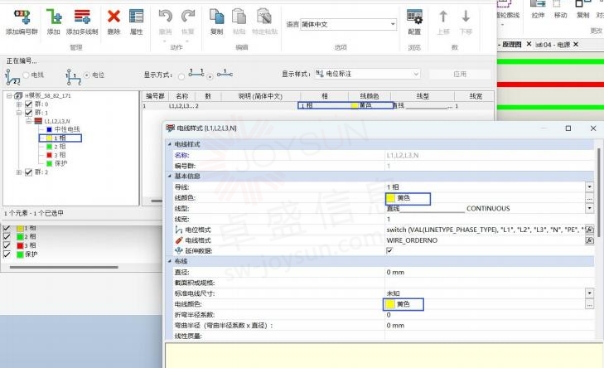Viewport: 605px width, 369px height.
Task: Click the yellow 电线颜色 swatch in dialog
Action: click(x=390, y=304)
